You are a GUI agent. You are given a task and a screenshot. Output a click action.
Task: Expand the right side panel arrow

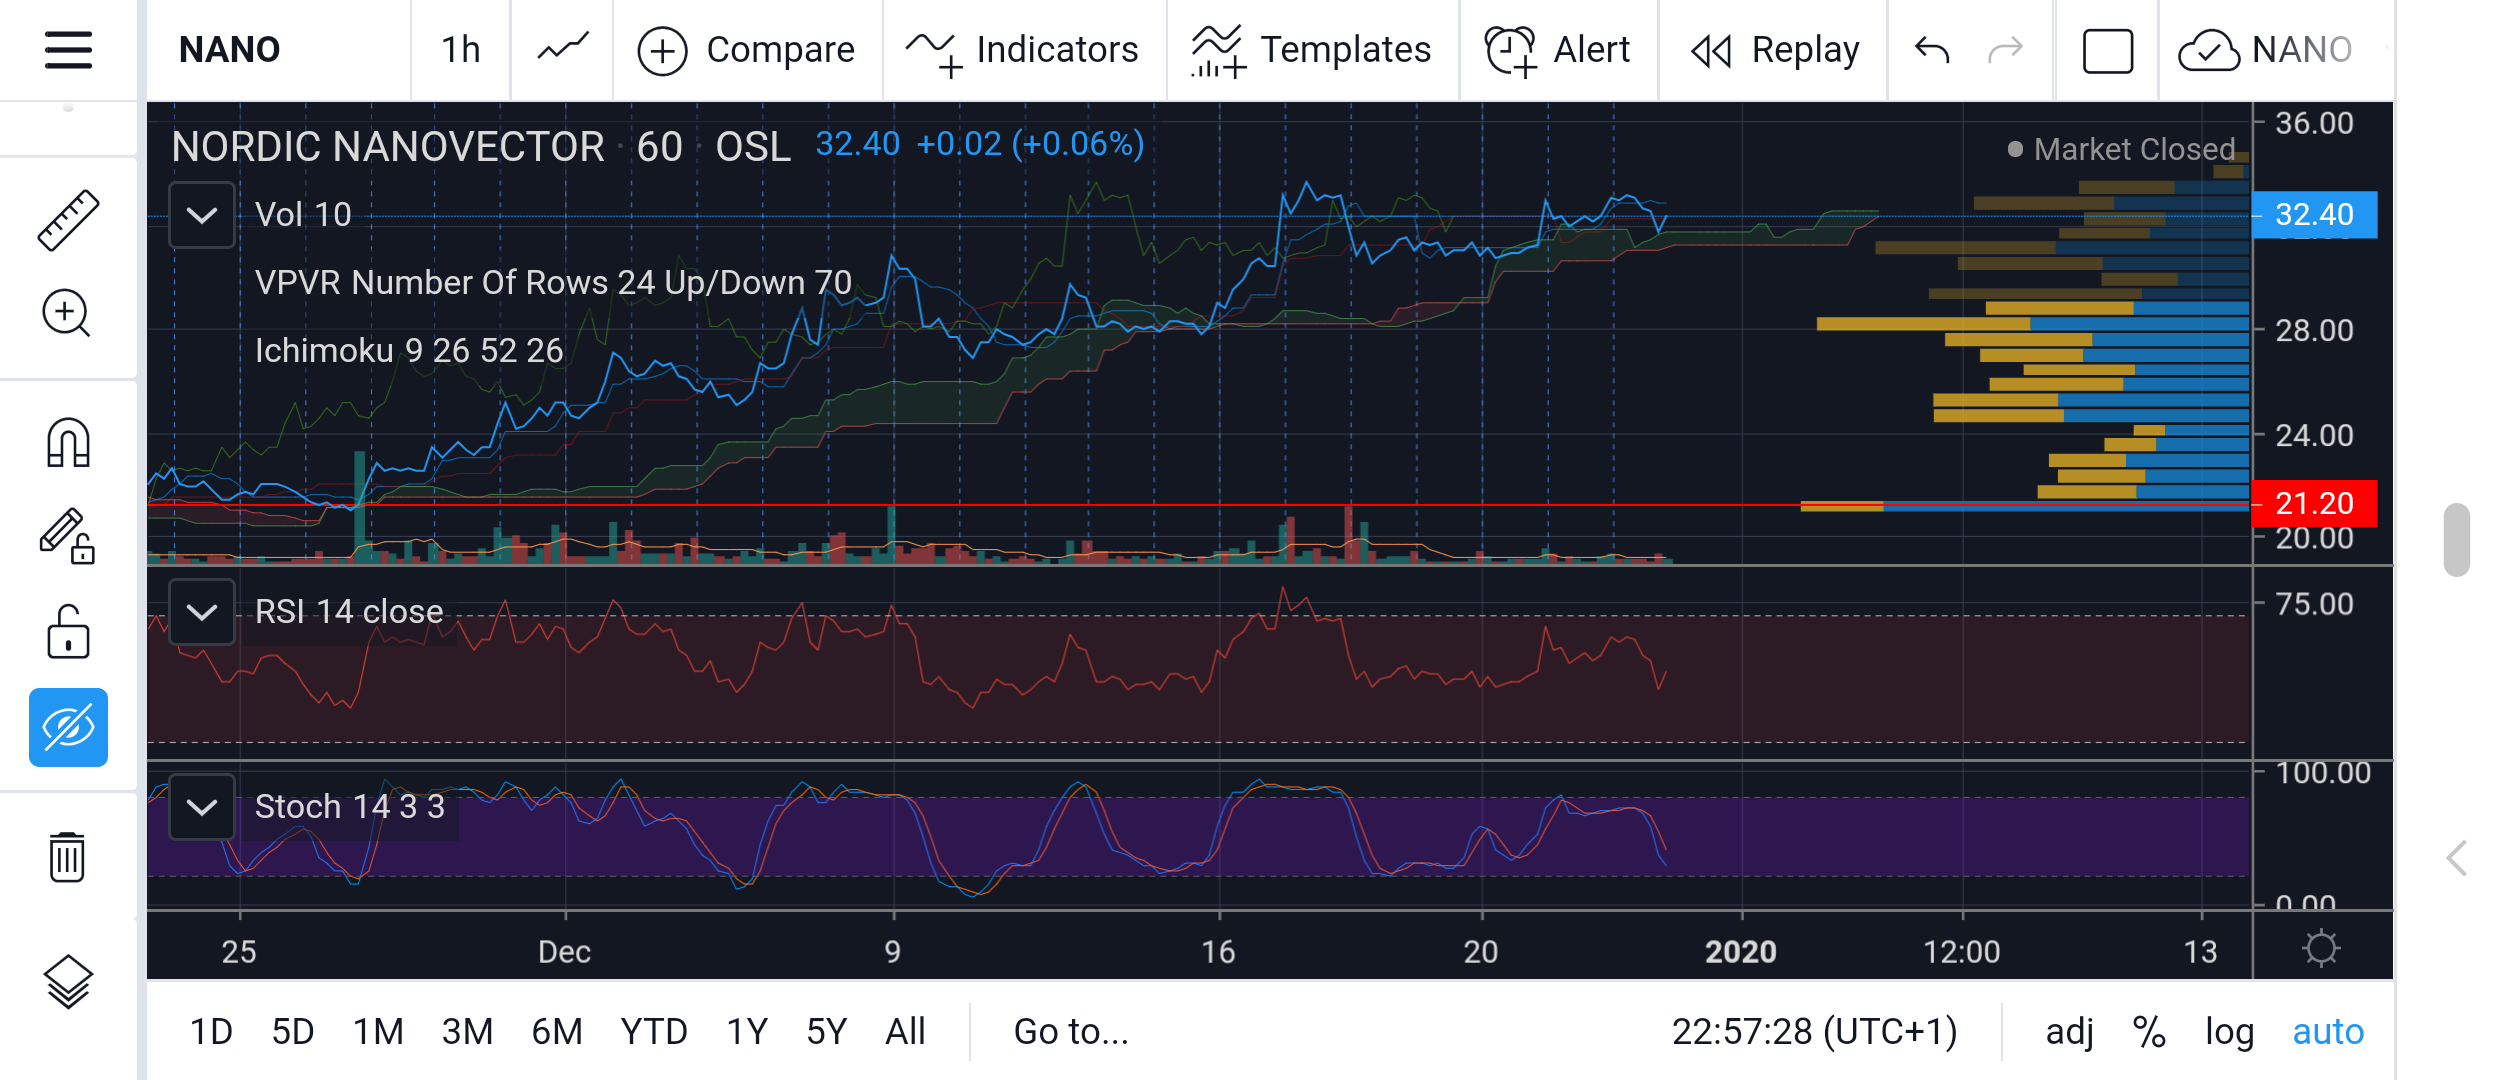pyautogui.click(x=2457, y=858)
